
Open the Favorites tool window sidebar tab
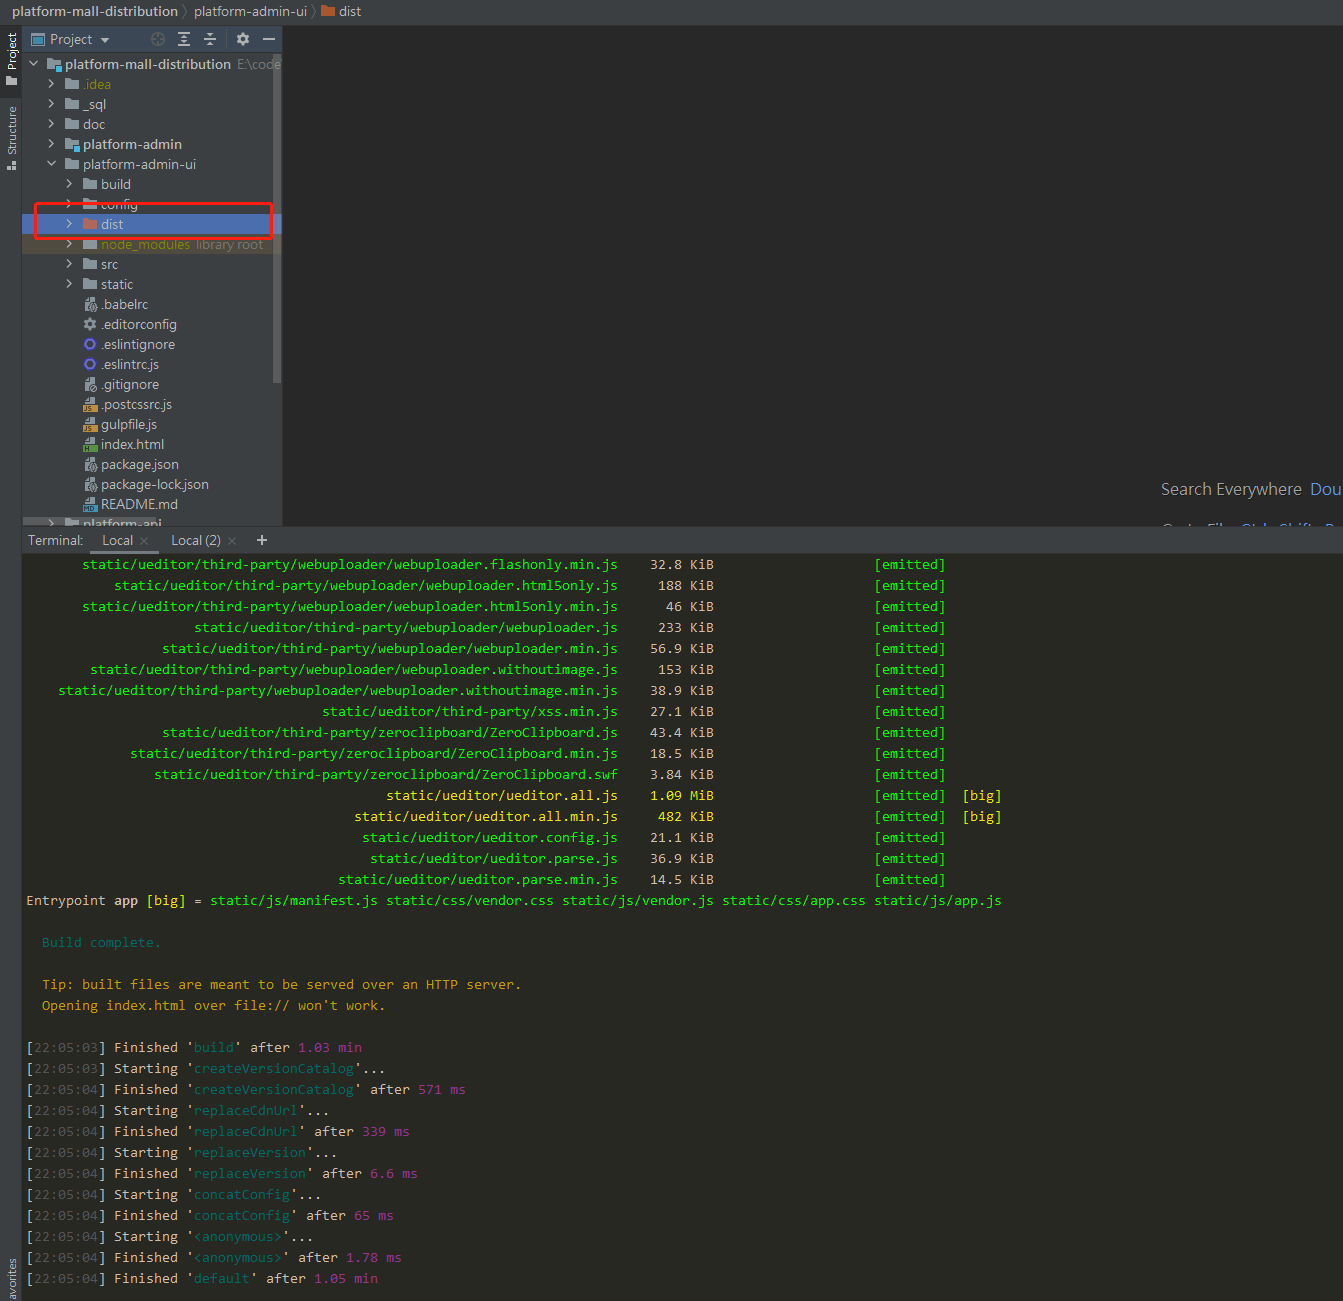pos(11,1279)
